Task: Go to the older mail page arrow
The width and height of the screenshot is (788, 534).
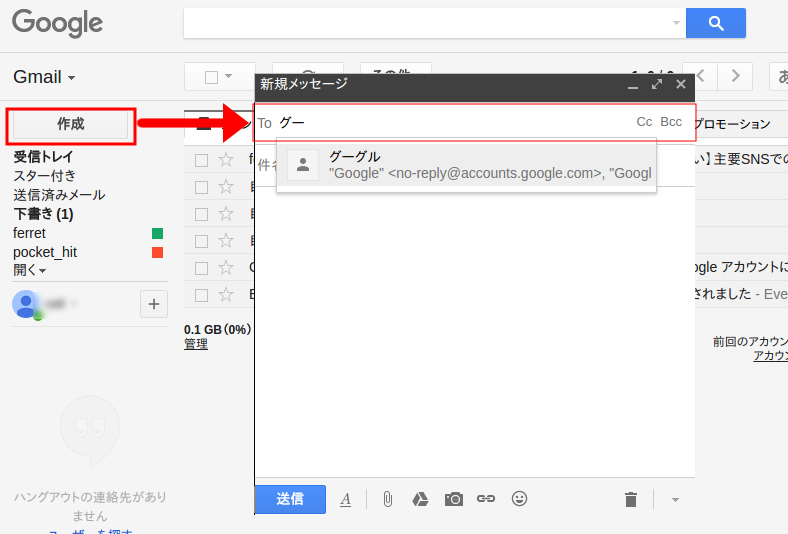Action: pyautogui.click(x=735, y=76)
